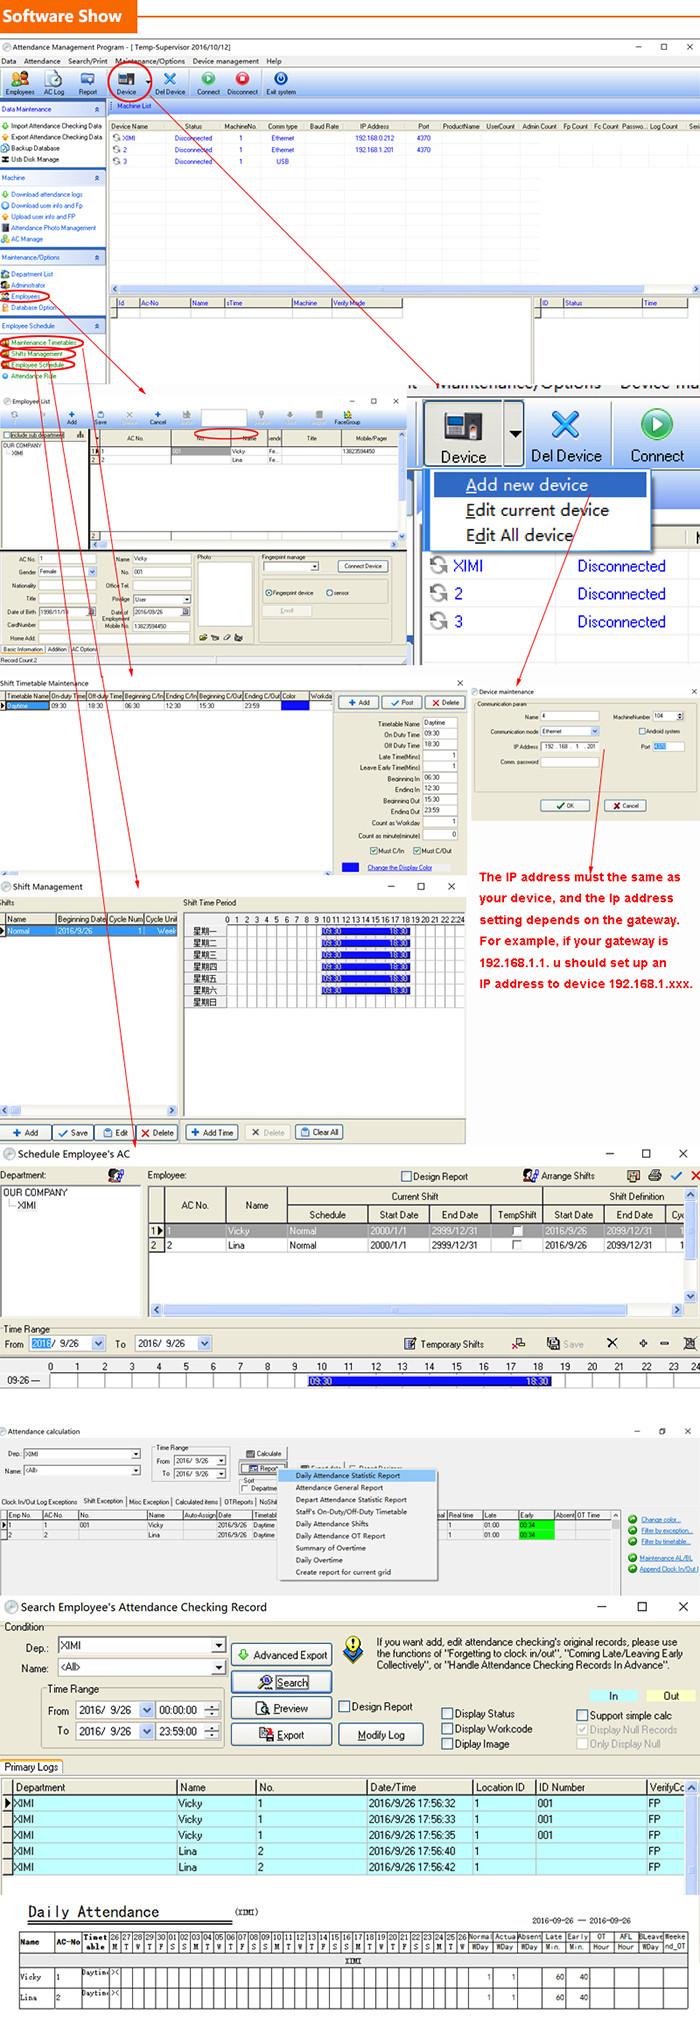The width and height of the screenshot is (700, 2034).
Task: Open the Attendance menu in main window
Action: pos(42,61)
